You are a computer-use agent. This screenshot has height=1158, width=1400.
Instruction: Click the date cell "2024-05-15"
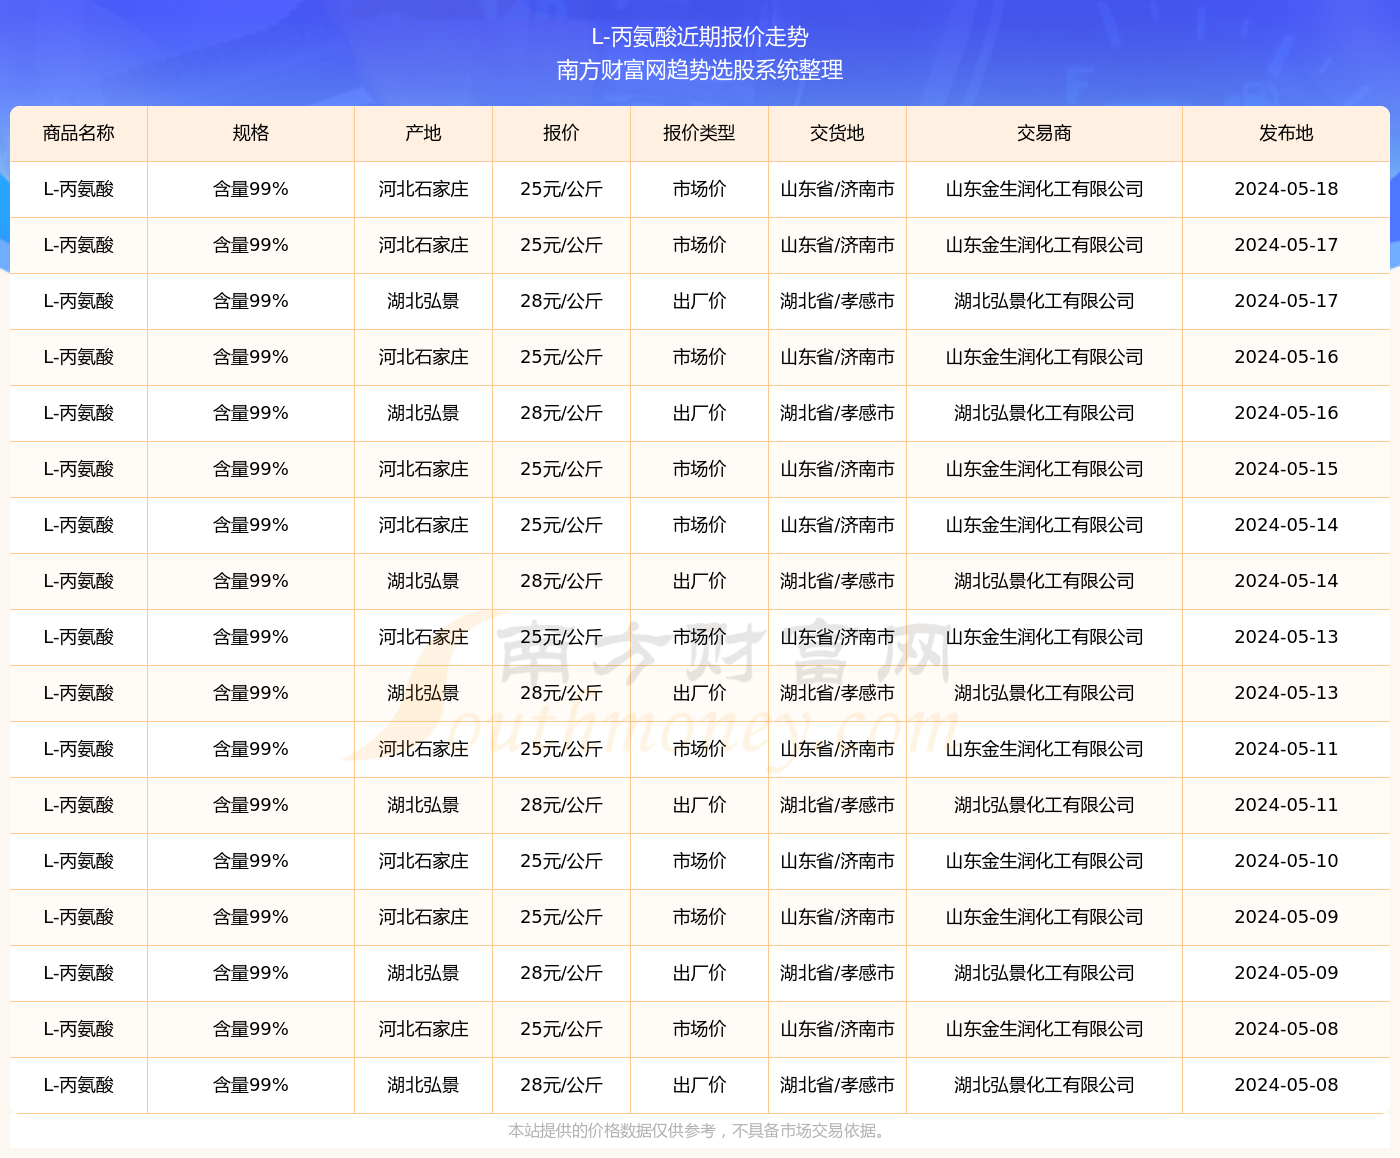click(1286, 469)
